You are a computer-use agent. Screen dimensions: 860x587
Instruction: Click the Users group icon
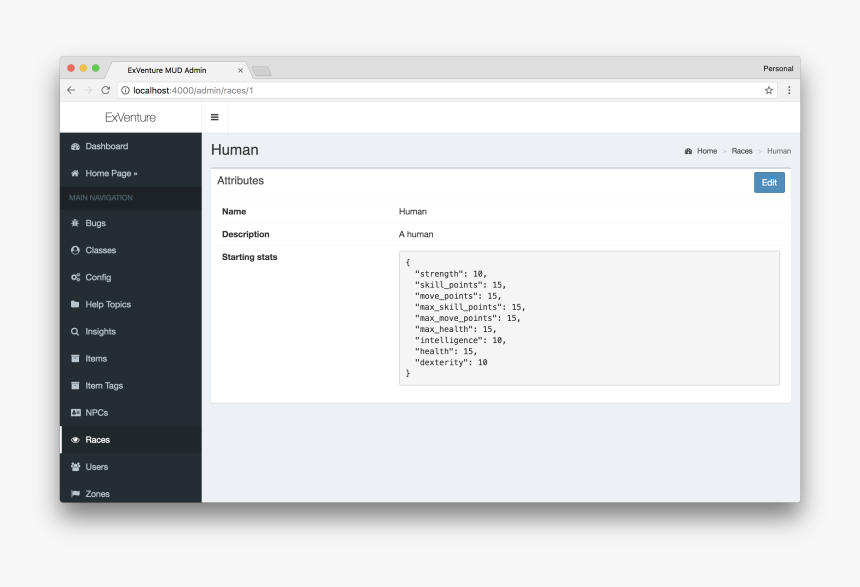tap(76, 467)
